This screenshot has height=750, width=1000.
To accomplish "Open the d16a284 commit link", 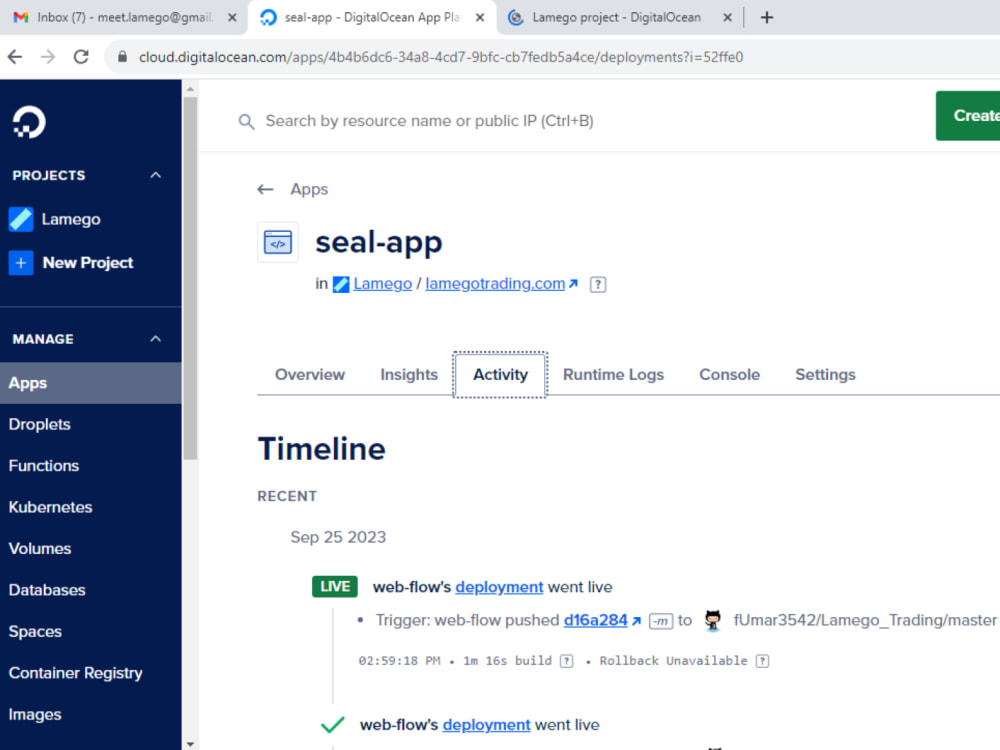I will click(595, 620).
